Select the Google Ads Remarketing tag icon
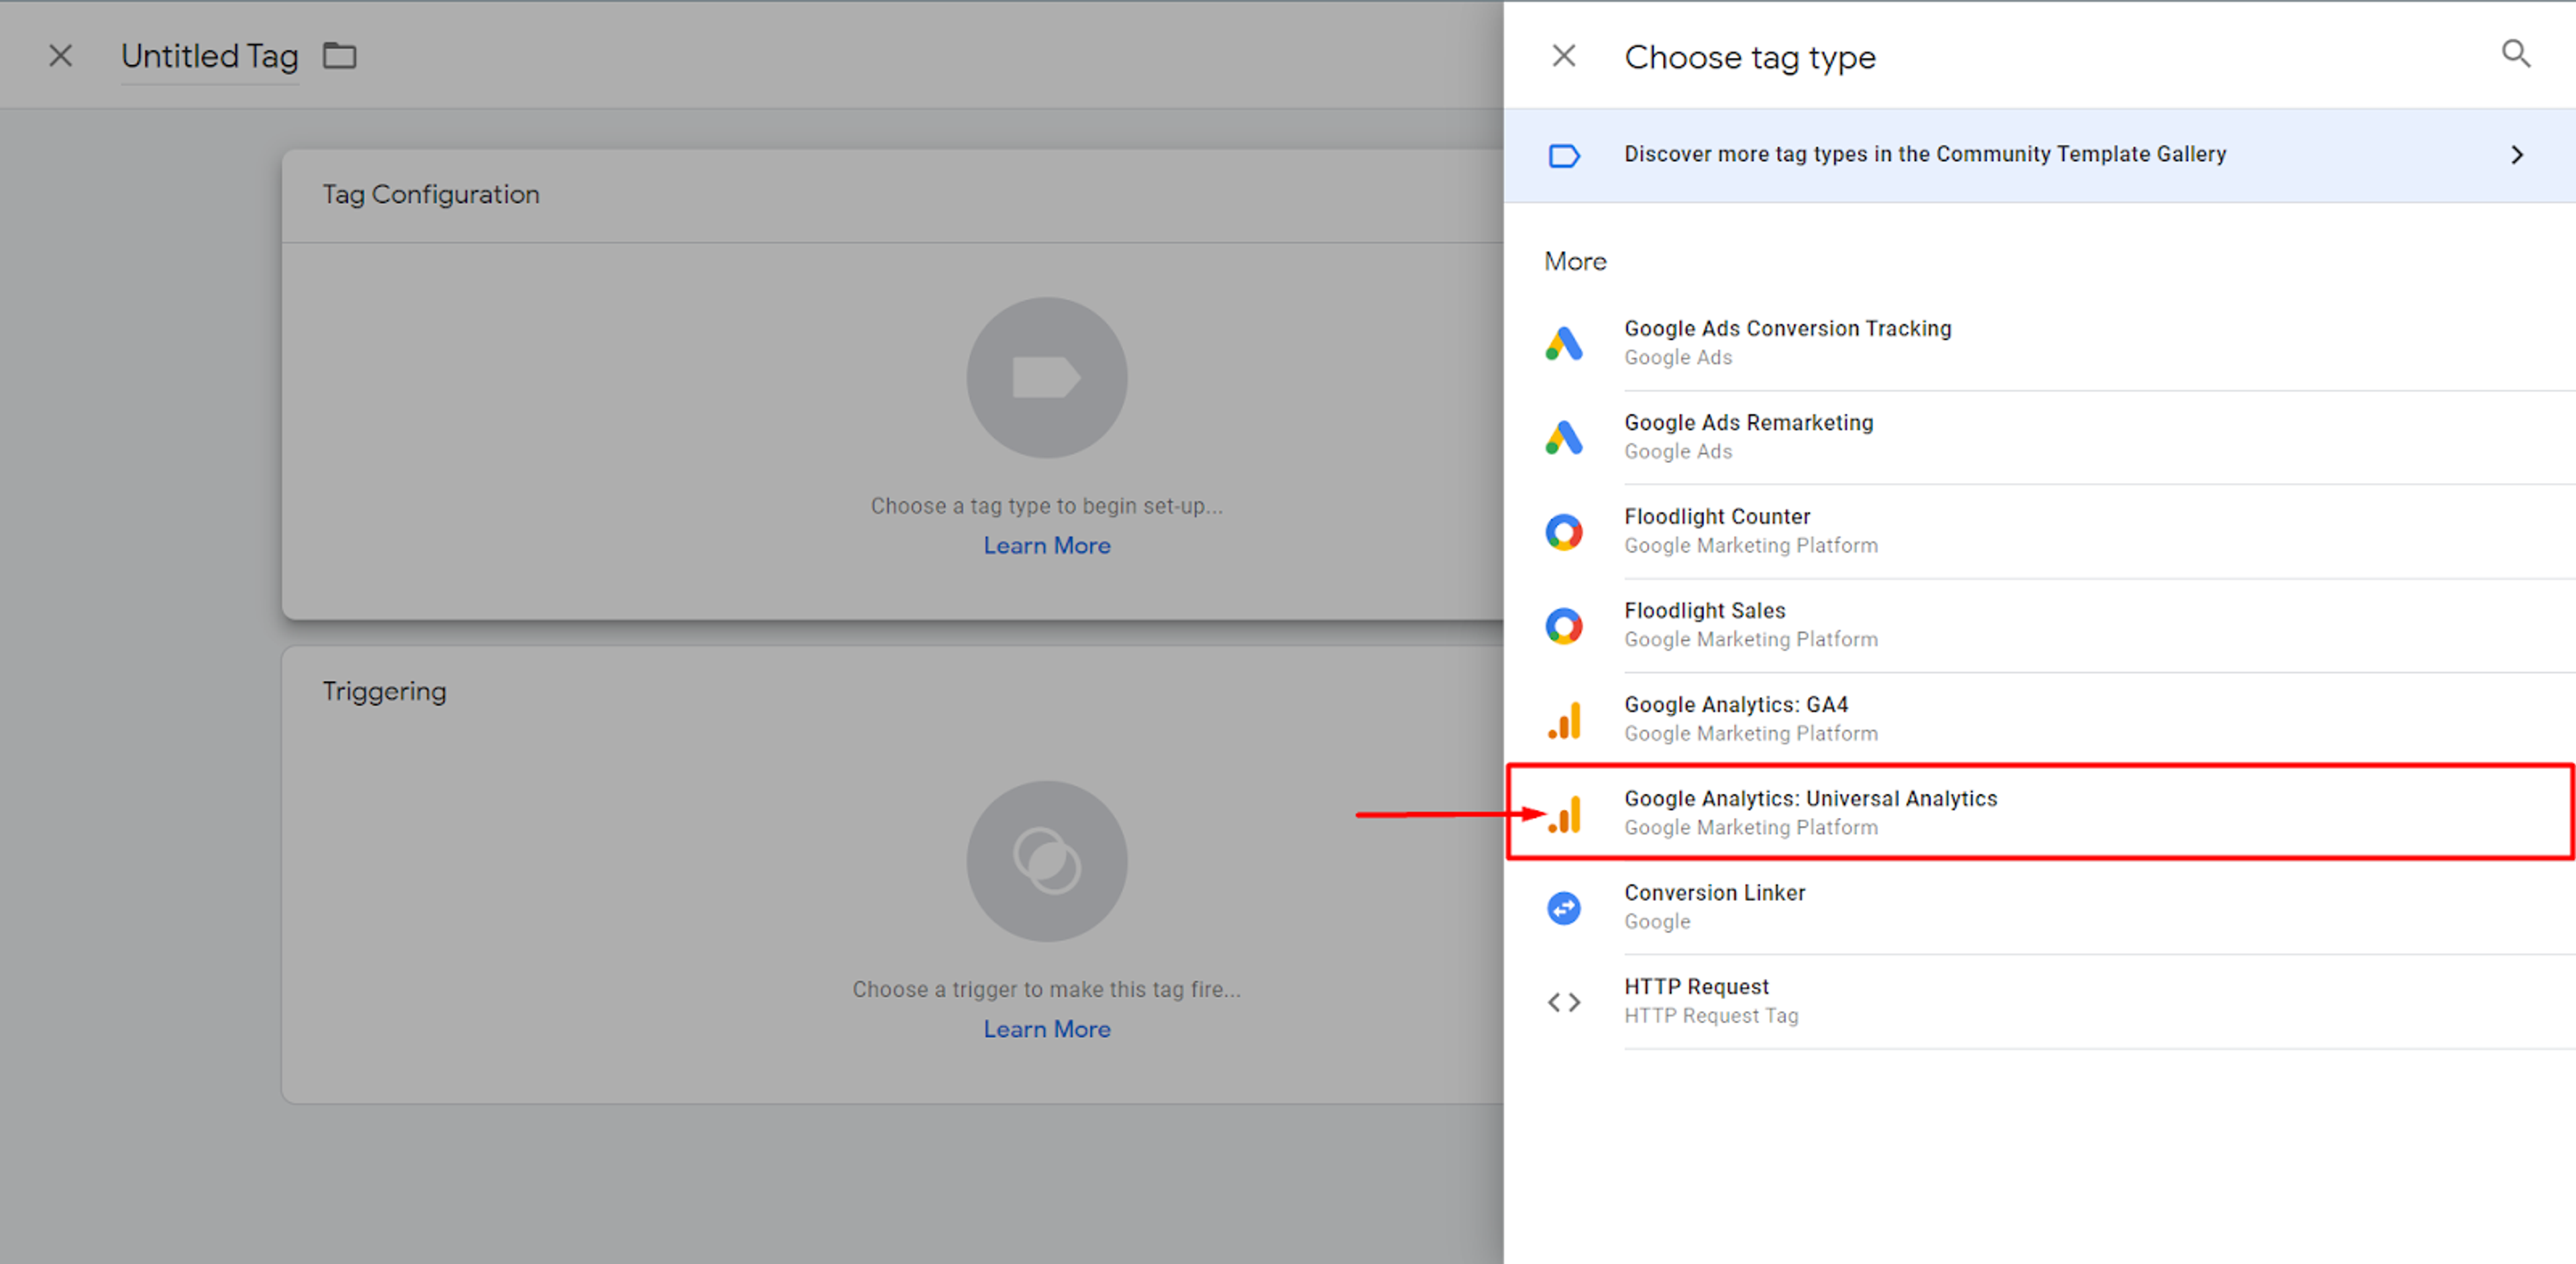This screenshot has width=2576, height=1264. coord(1564,437)
